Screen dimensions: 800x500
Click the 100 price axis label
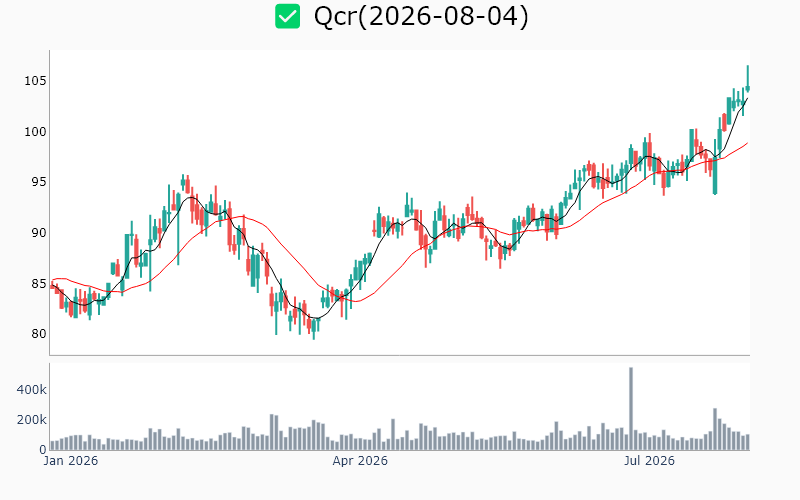point(35,132)
